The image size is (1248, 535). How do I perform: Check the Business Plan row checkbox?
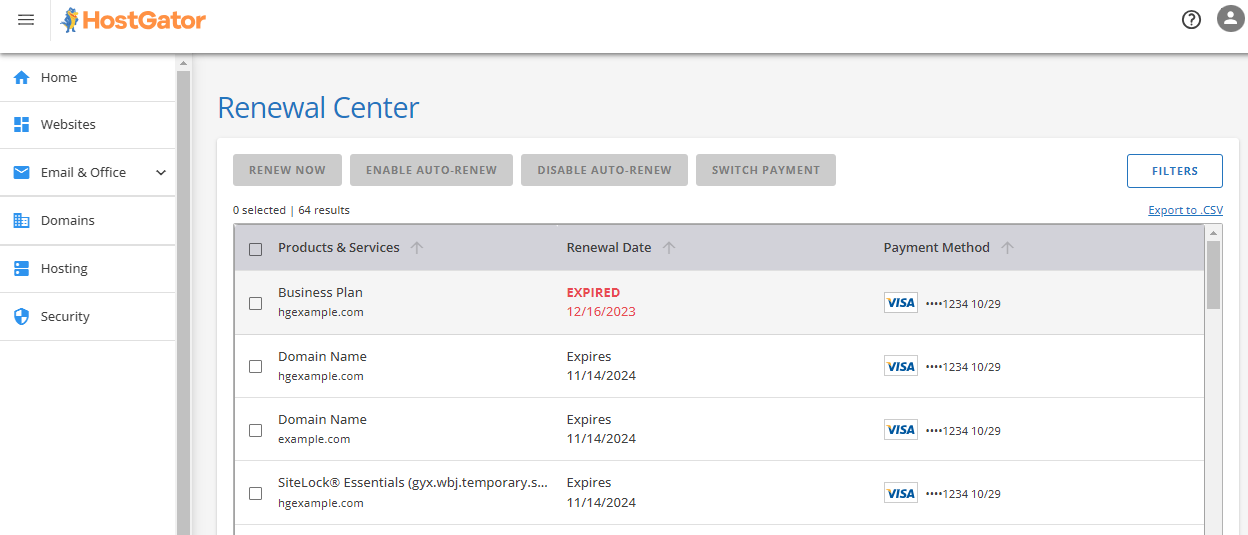pyautogui.click(x=255, y=303)
